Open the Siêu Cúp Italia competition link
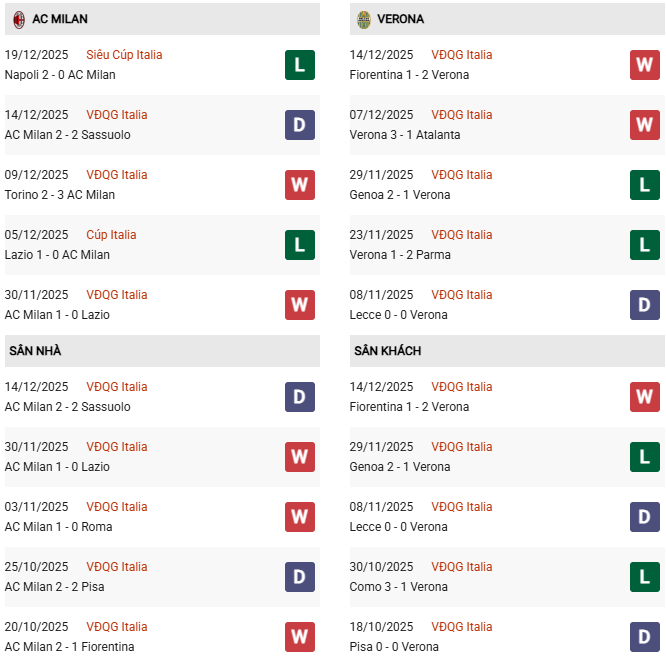Viewport: 666px width, 661px height. pos(124,55)
